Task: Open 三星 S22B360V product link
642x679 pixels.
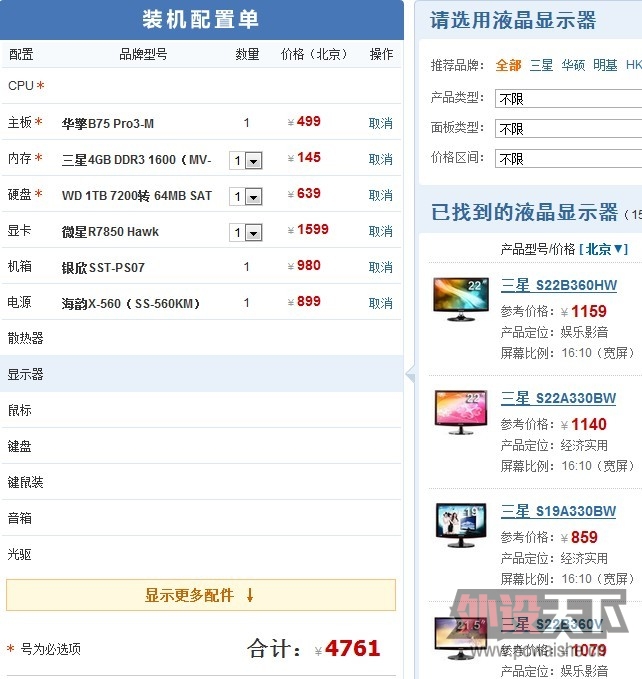Action: (x=552, y=624)
